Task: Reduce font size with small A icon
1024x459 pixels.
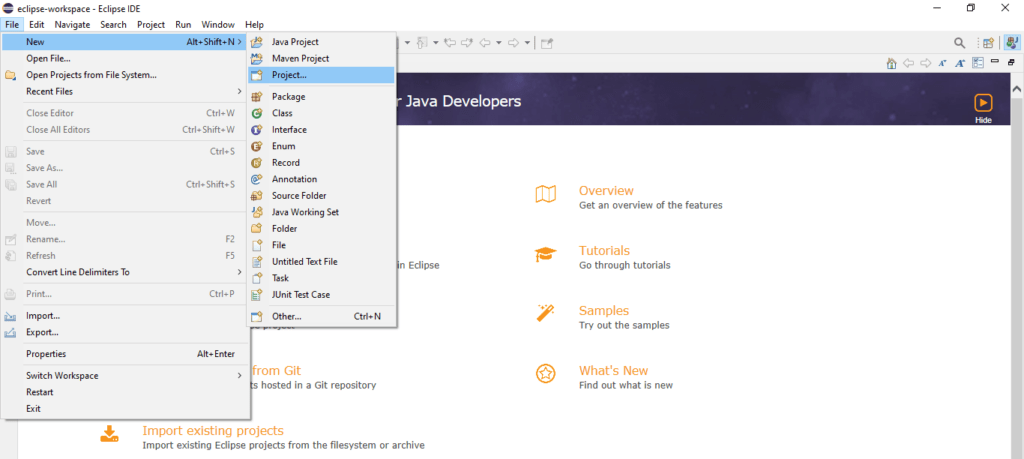Action: coord(942,63)
